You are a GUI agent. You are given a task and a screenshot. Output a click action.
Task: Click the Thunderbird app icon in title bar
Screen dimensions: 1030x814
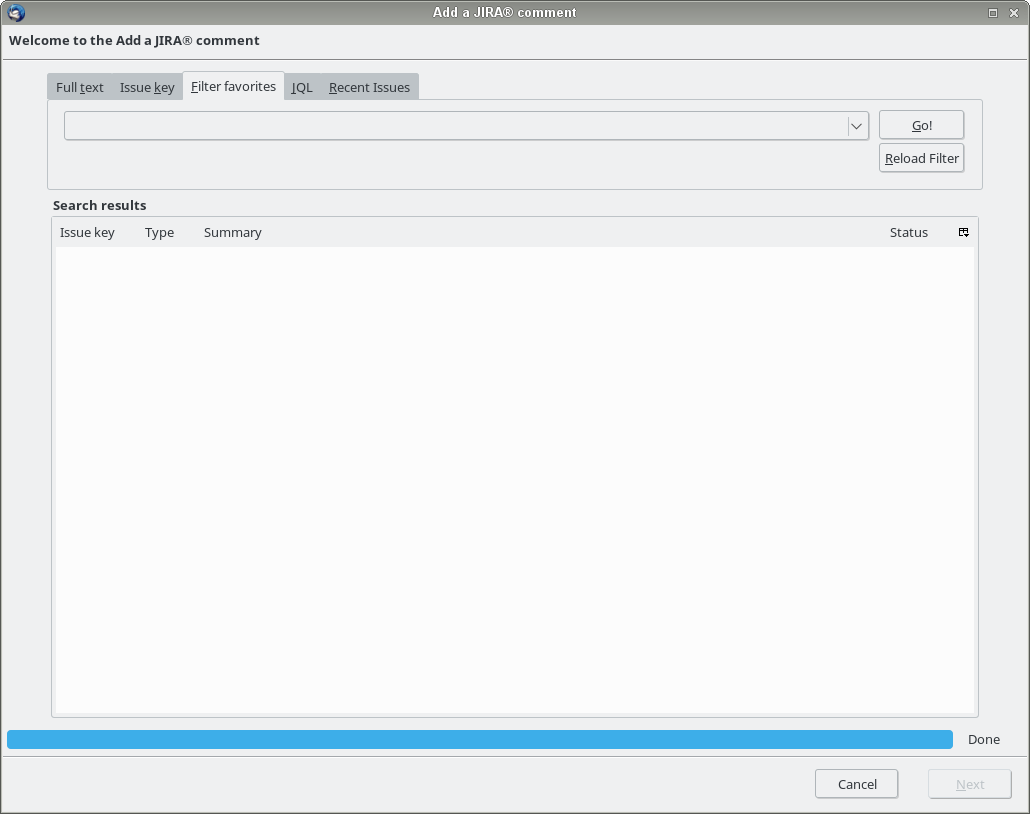[16, 12]
